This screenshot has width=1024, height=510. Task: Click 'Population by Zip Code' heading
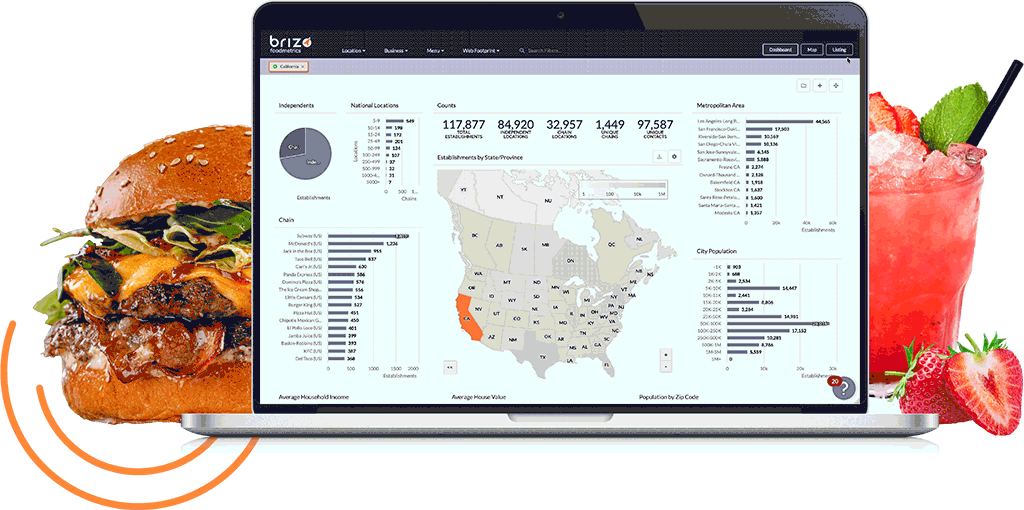669,396
